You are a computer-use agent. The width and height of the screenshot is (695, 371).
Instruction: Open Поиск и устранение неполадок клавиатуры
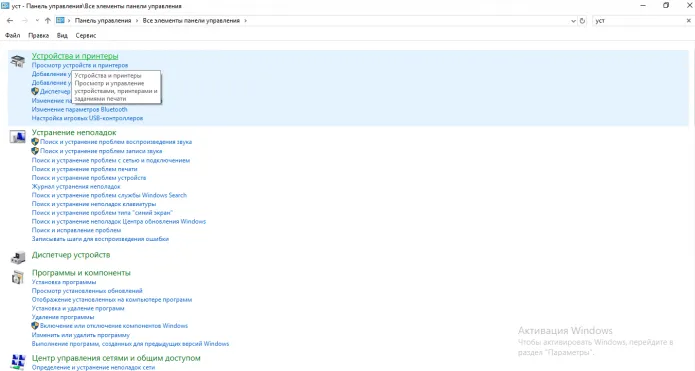[x=94, y=204]
